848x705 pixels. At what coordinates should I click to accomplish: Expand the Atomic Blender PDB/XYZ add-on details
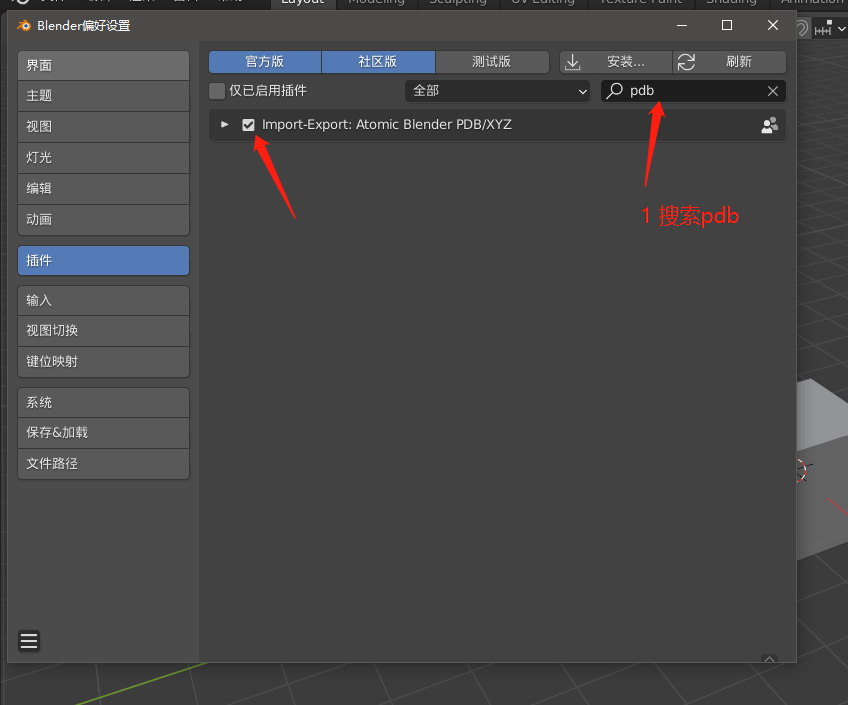(224, 125)
